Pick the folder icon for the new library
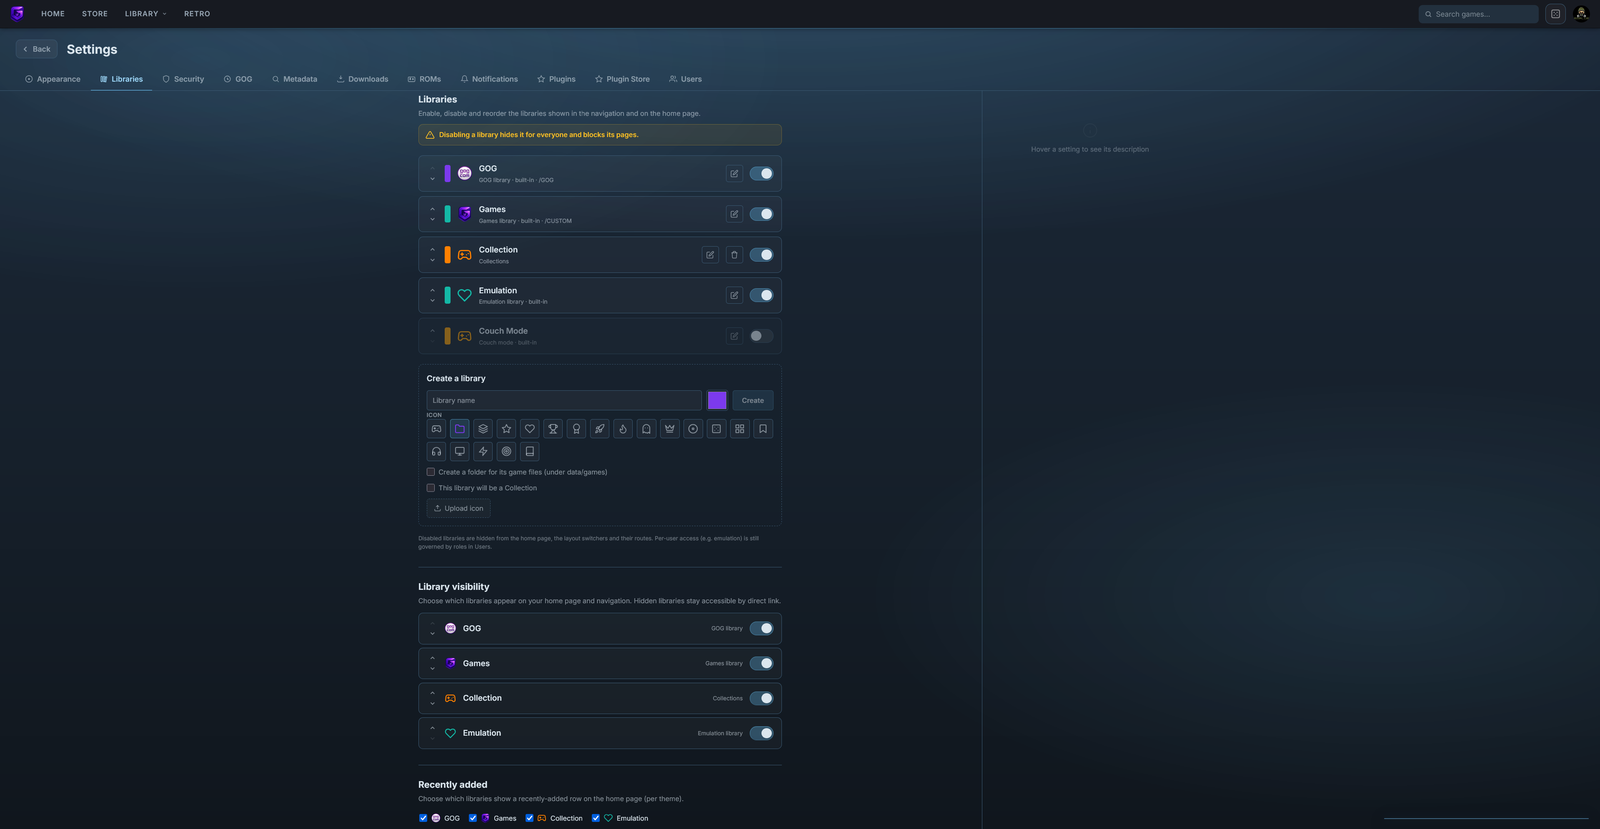 pyautogui.click(x=460, y=429)
